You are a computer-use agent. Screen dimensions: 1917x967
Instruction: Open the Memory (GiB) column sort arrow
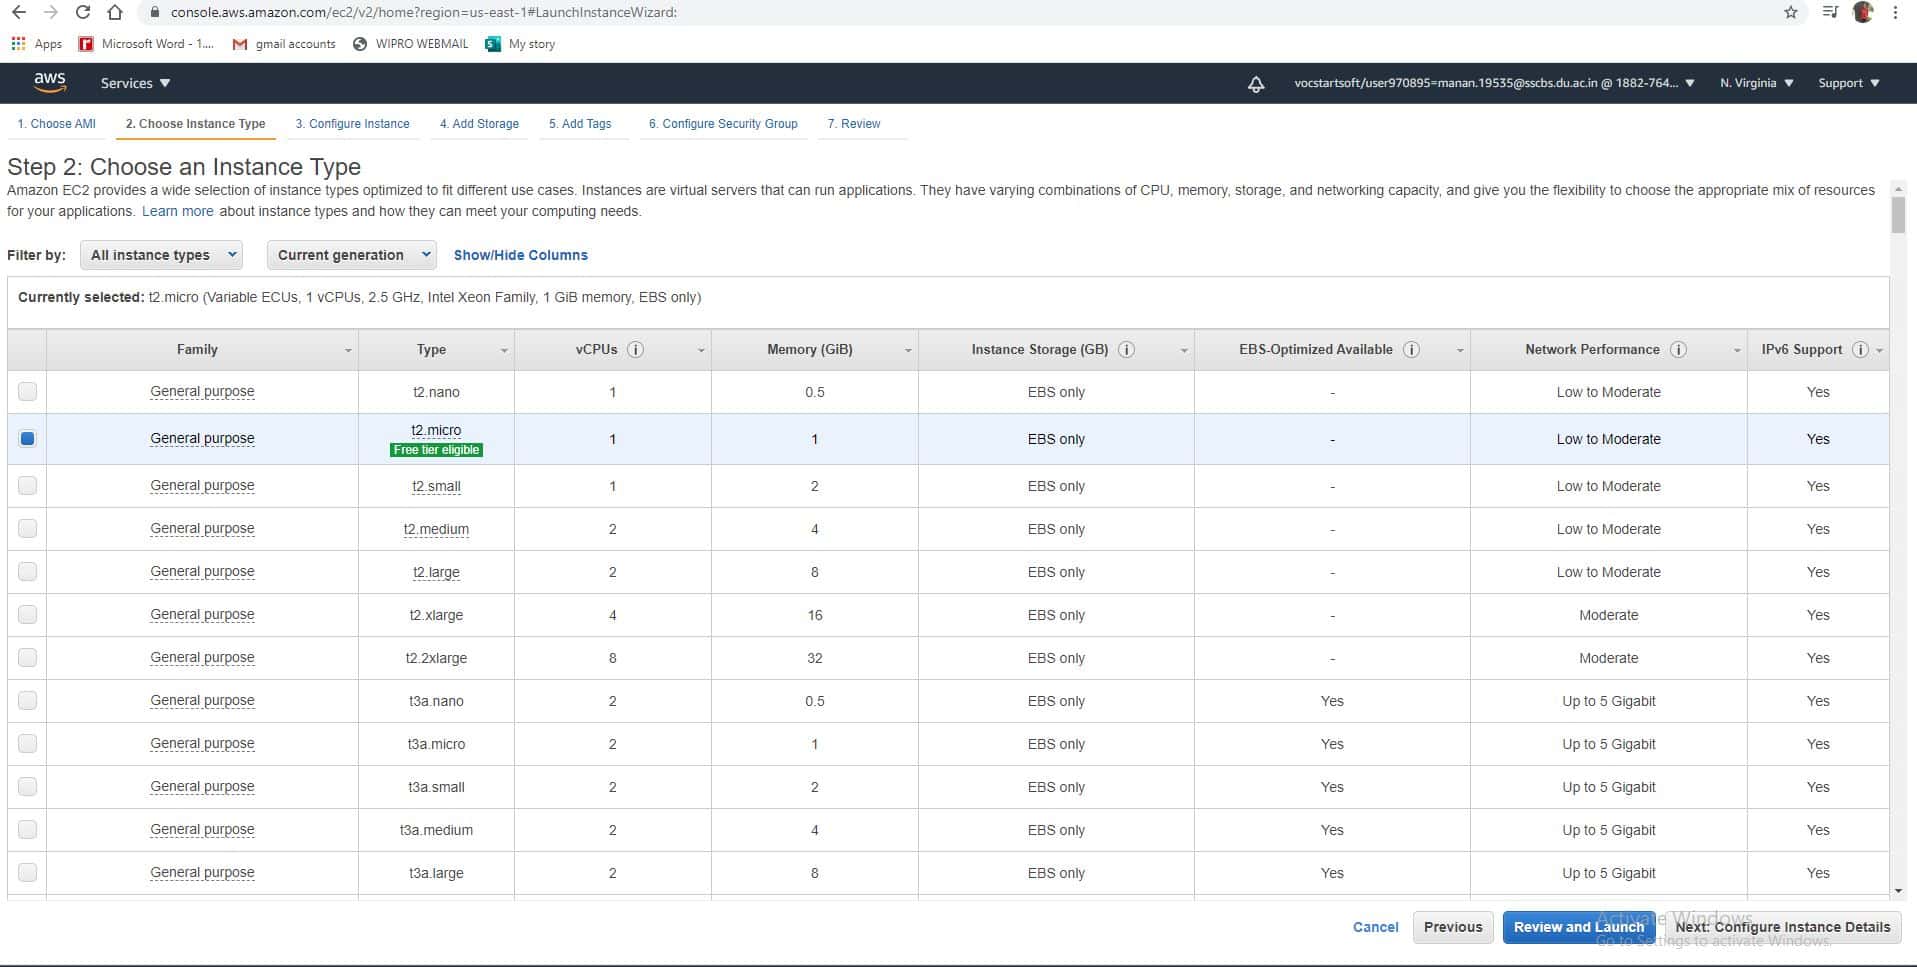(x=908, y=350)
